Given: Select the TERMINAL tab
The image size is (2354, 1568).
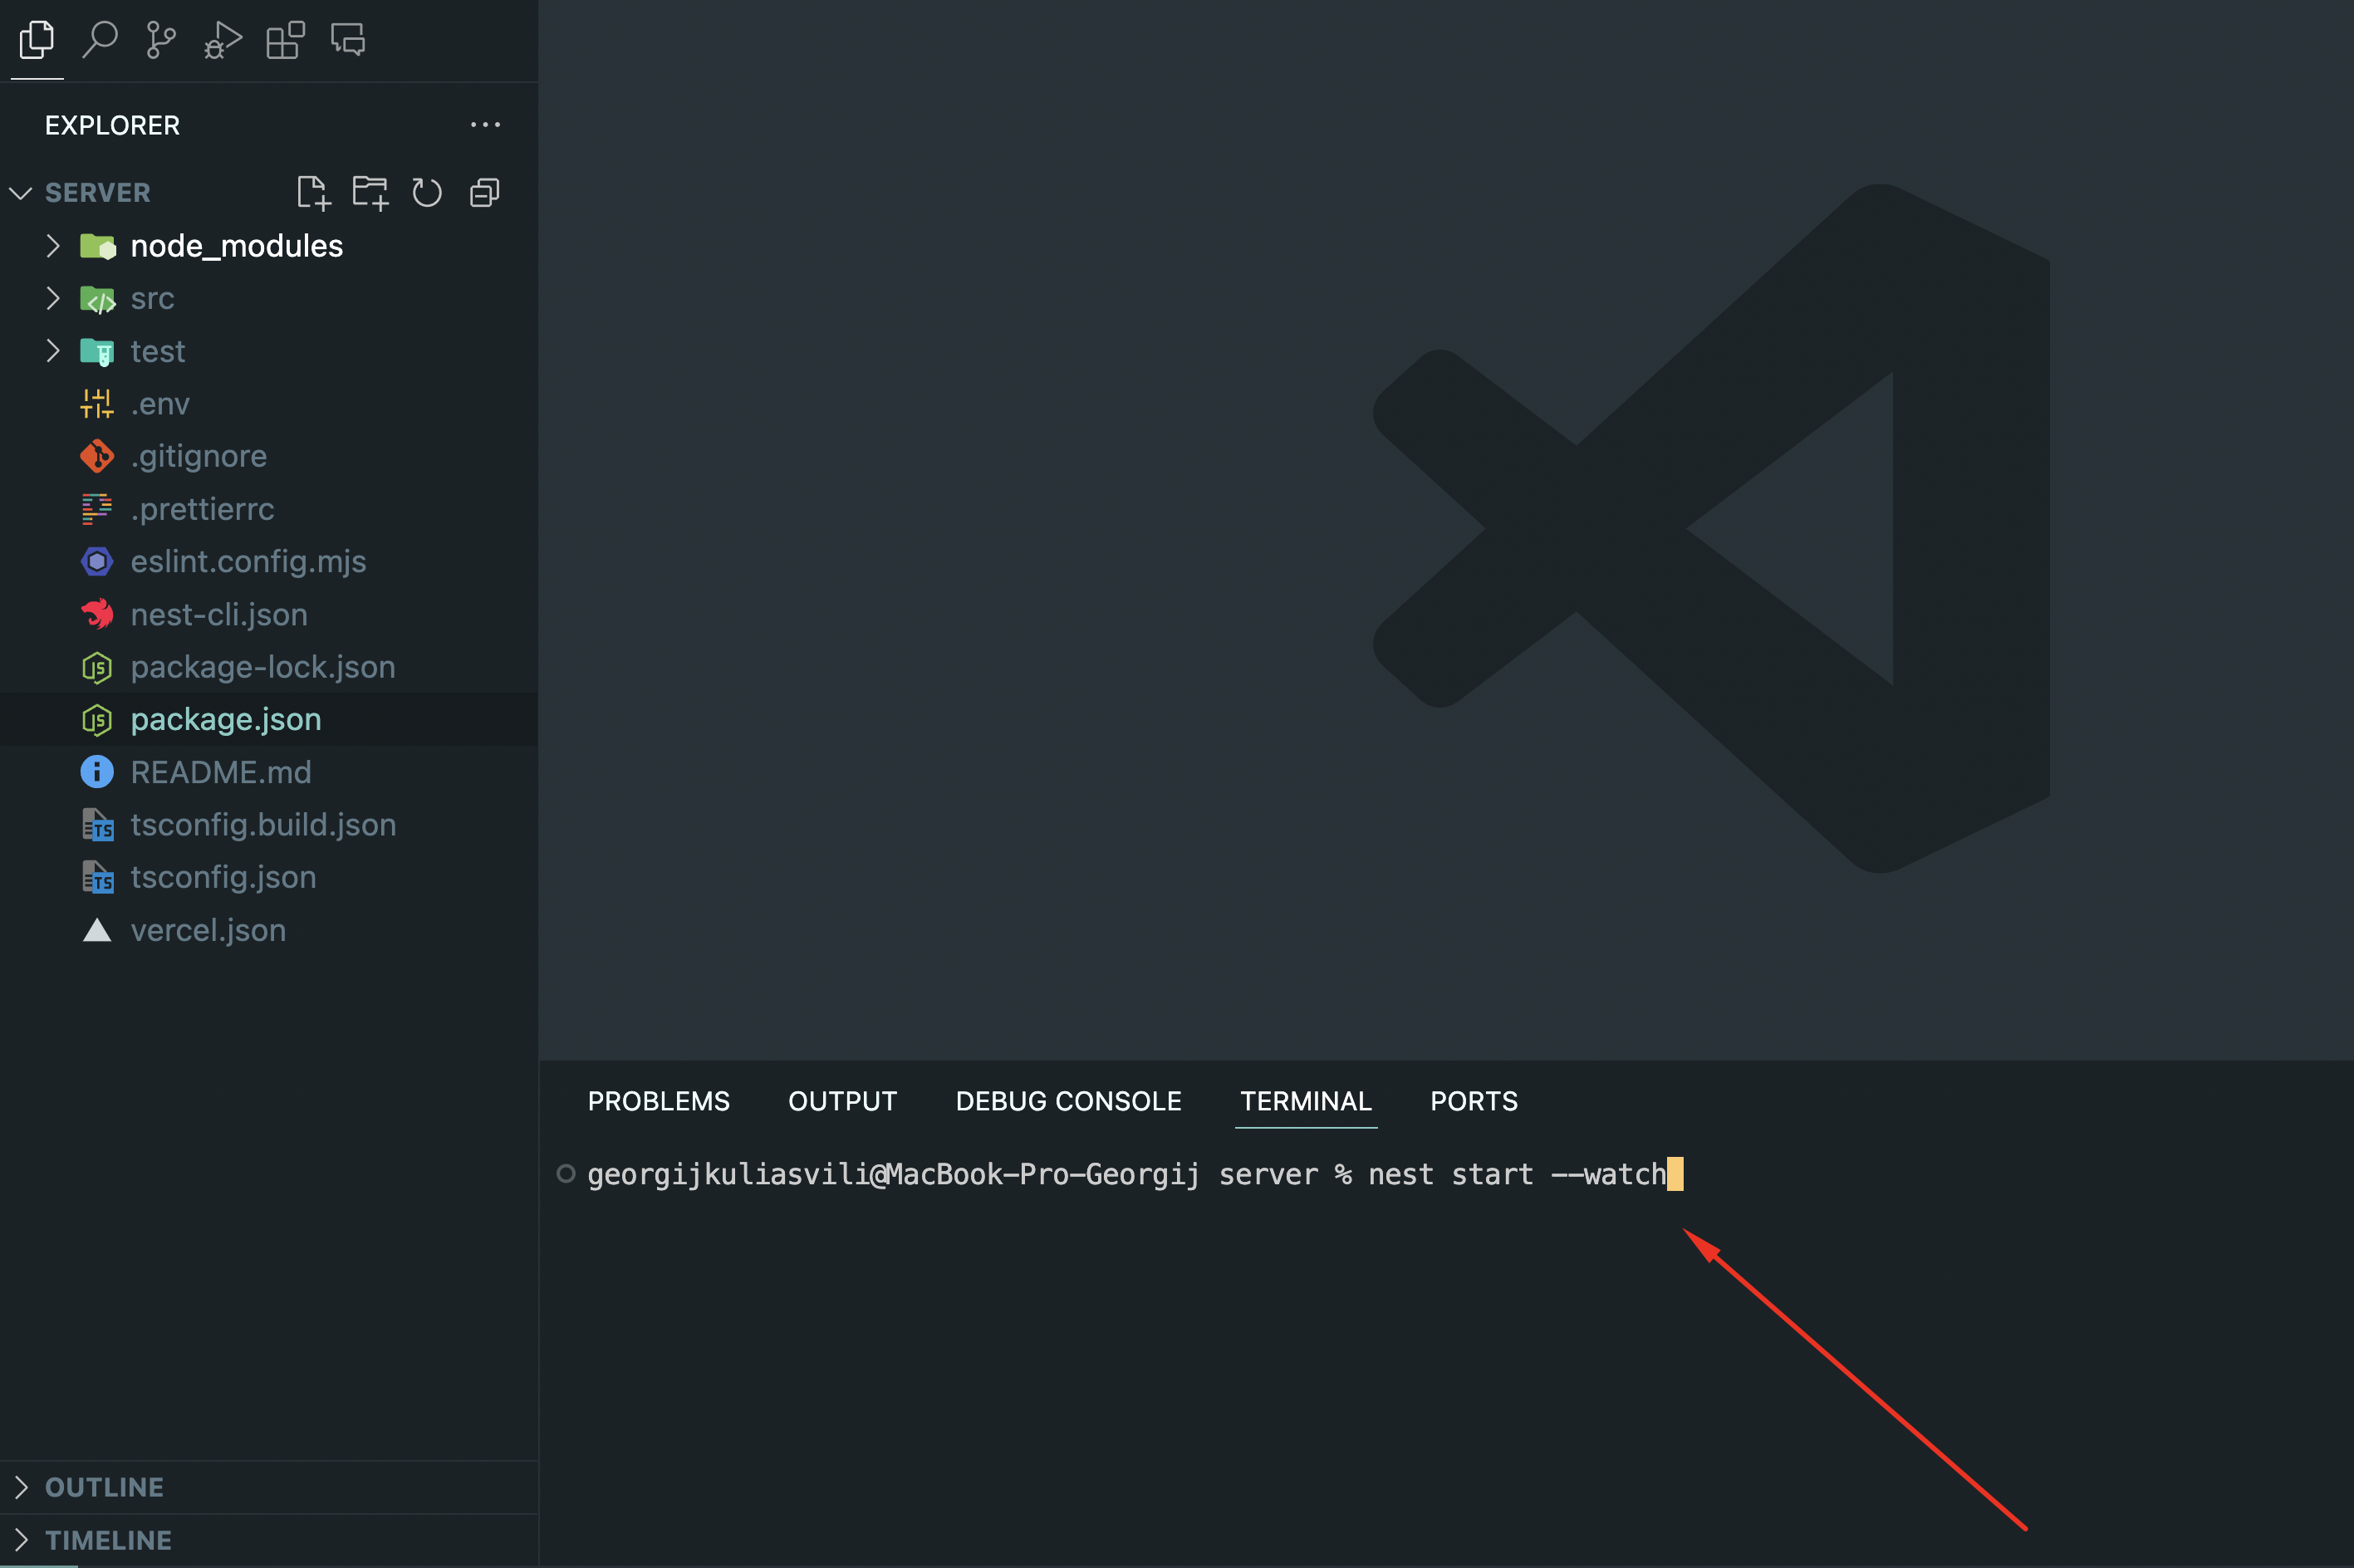Looking at the screenshot, I should point(1306,1101).
